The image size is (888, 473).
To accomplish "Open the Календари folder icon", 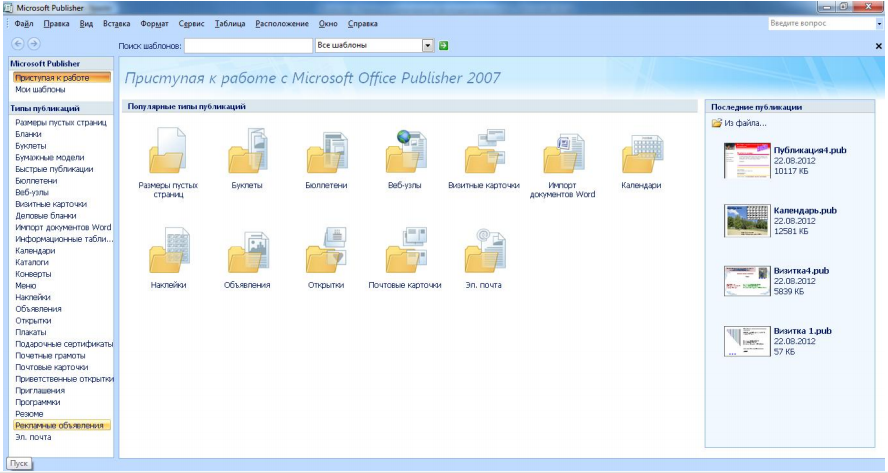I will (642, 153).
